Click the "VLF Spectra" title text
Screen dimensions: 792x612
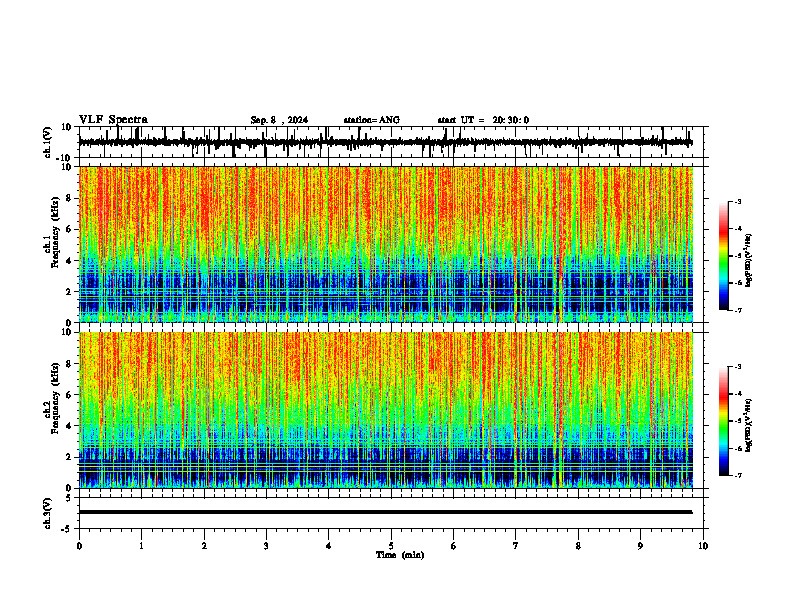tap(113, 120)
